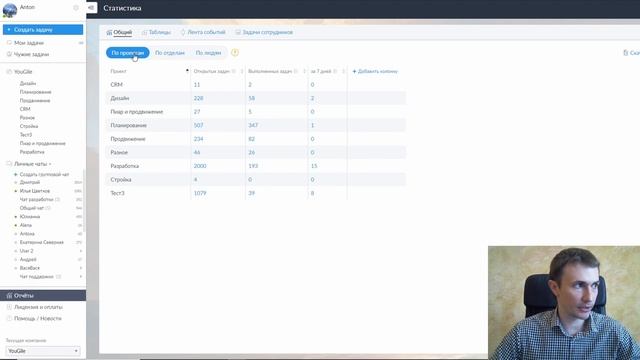The image size is (640, 360).
Task: Click Создать групповой чат
Action: [x=44, y=174]
